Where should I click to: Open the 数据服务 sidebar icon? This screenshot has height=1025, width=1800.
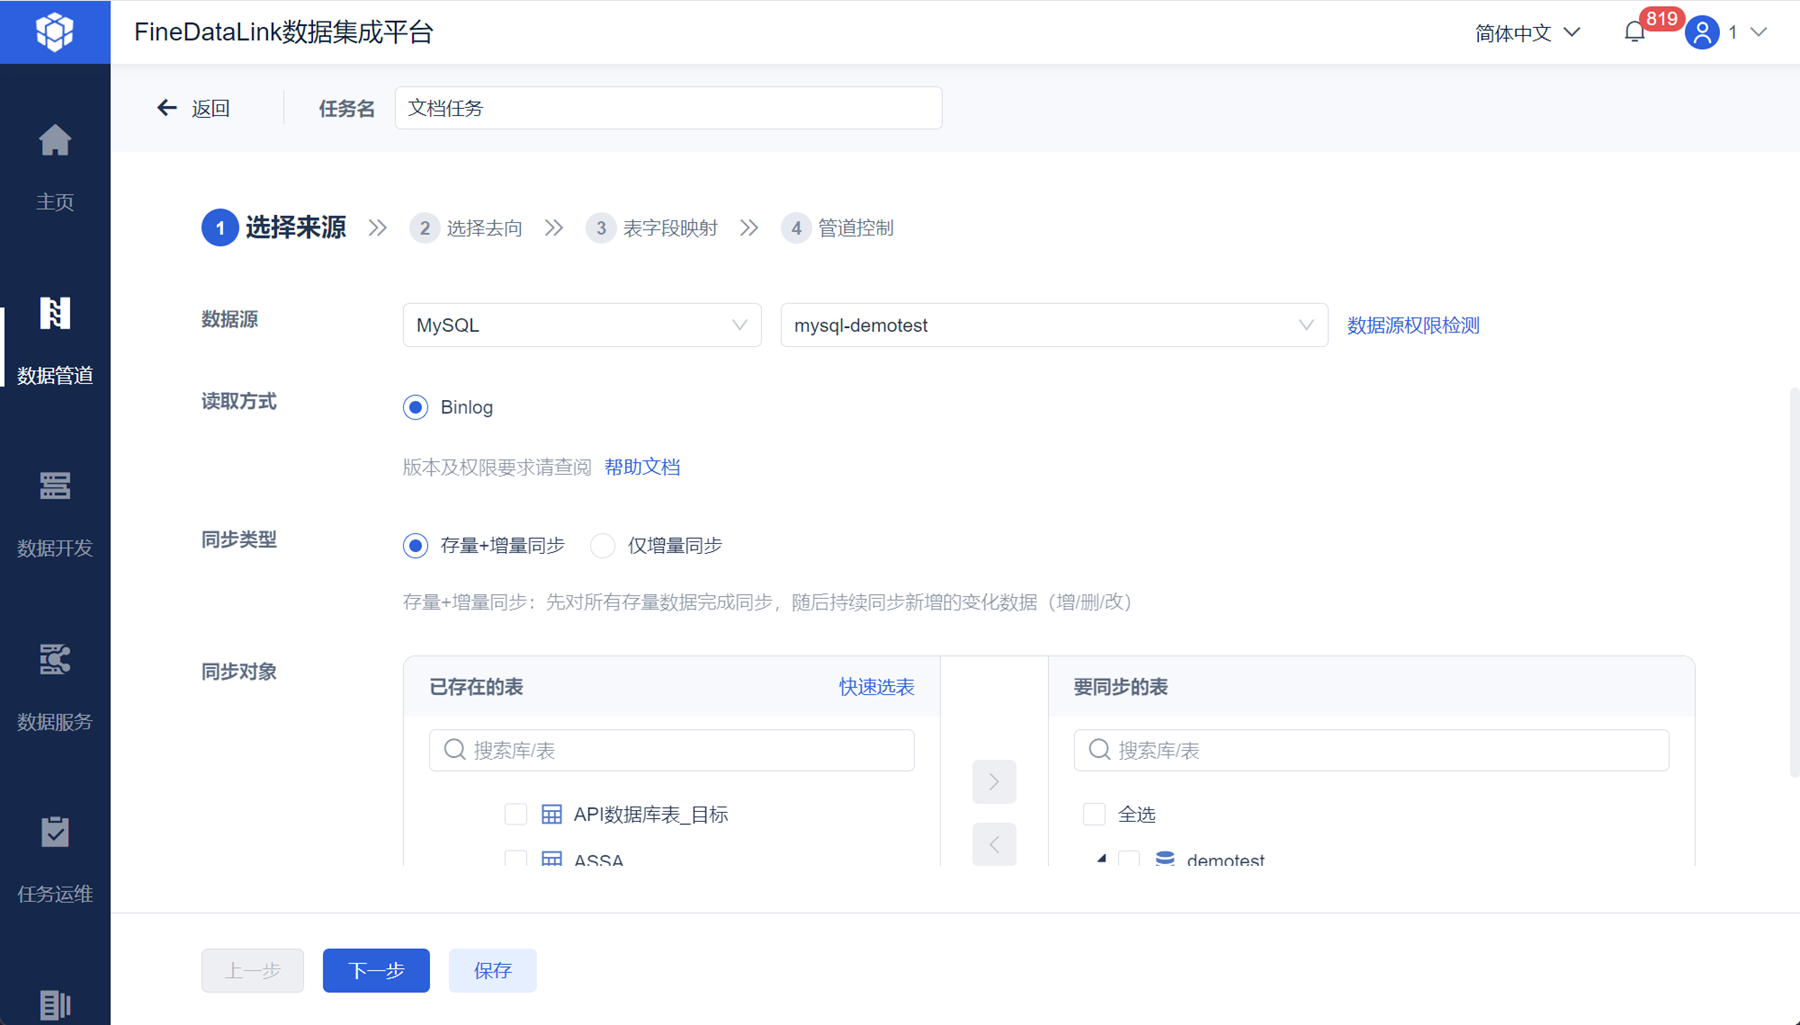click(x=55, y=659)
